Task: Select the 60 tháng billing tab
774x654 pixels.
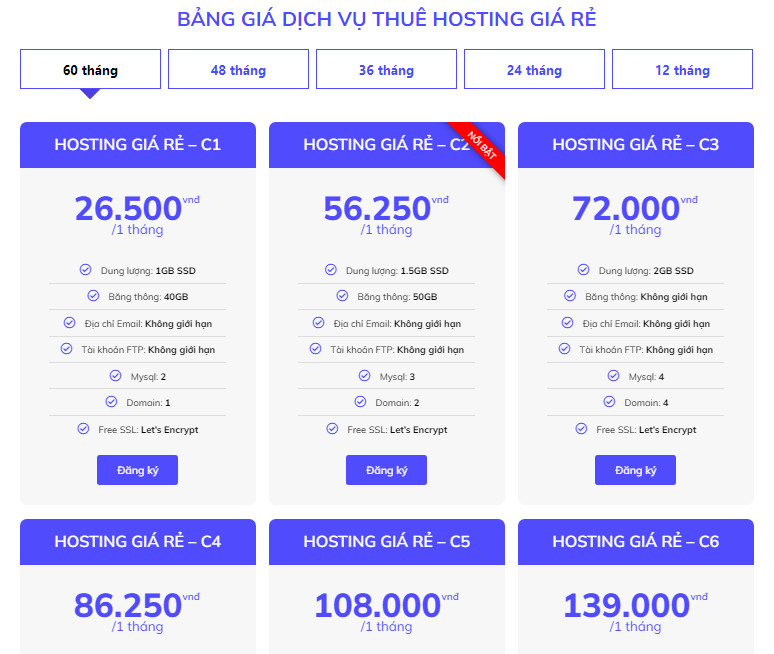Action: click(x=90, y=70)
